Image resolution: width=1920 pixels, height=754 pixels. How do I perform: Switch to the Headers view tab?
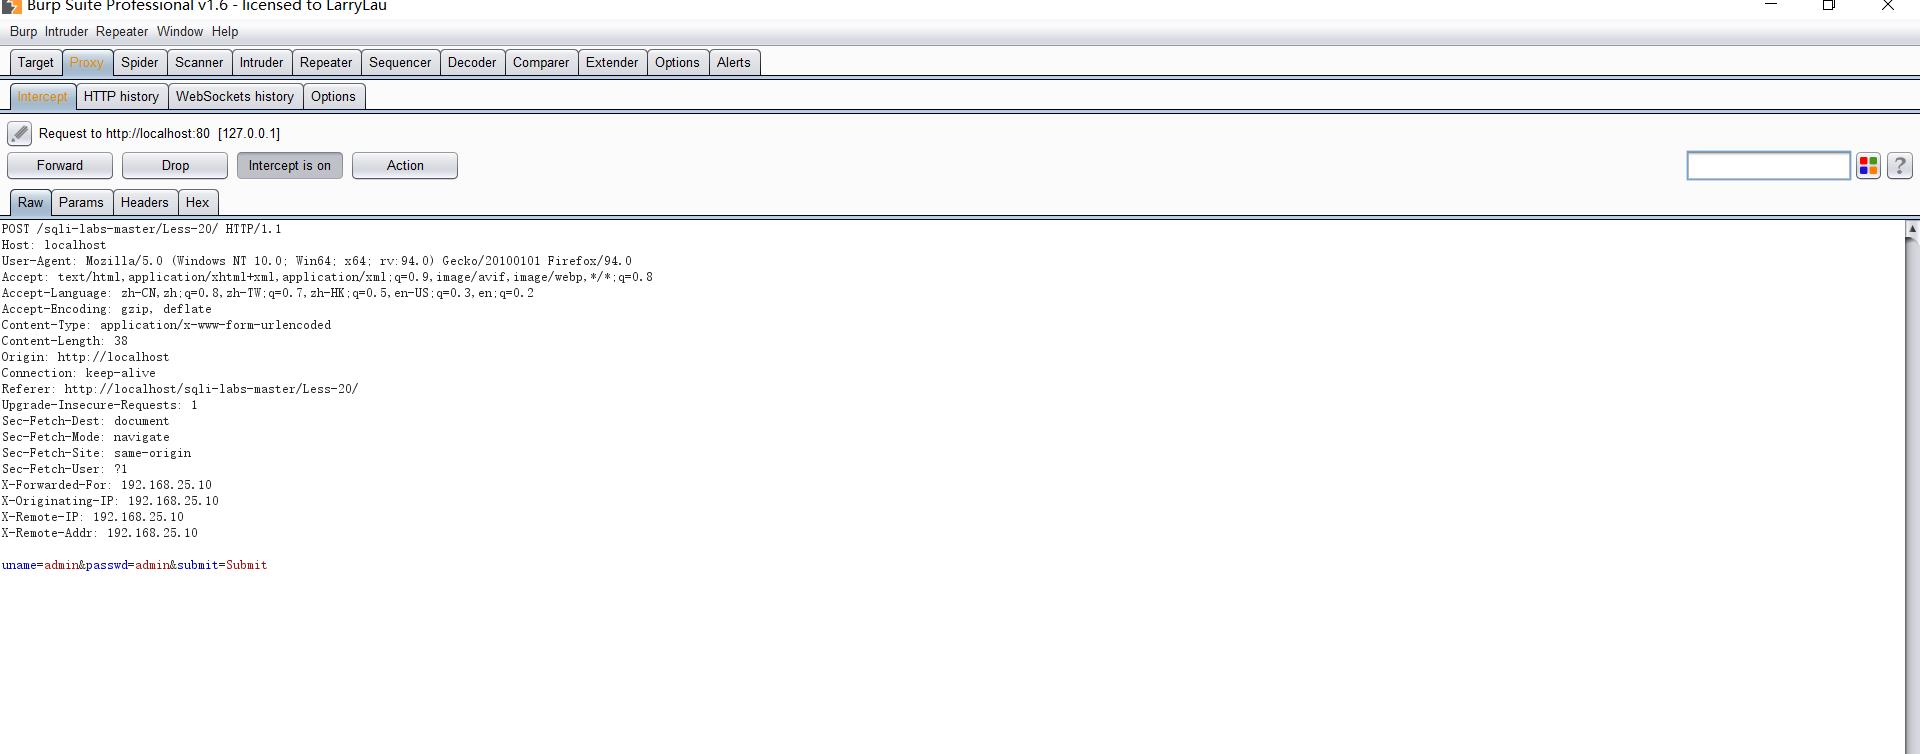145,203
